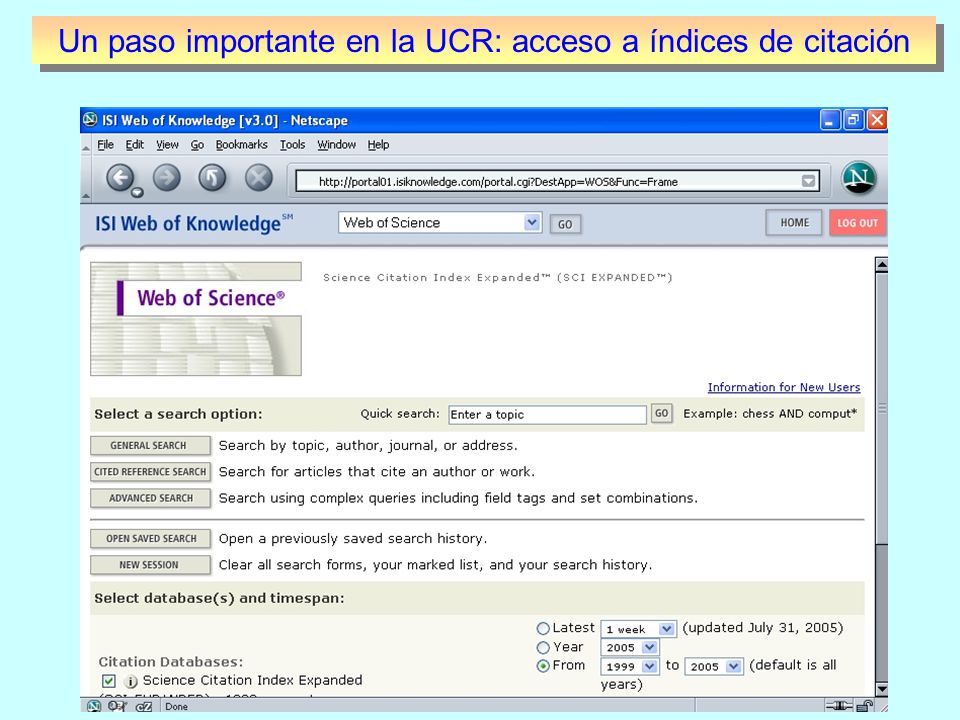Image resolution: width=960 pixels, height=720 pixels.
Task: Click 'Select database(s) and timespan:' heading
Action: pos(219,598)
